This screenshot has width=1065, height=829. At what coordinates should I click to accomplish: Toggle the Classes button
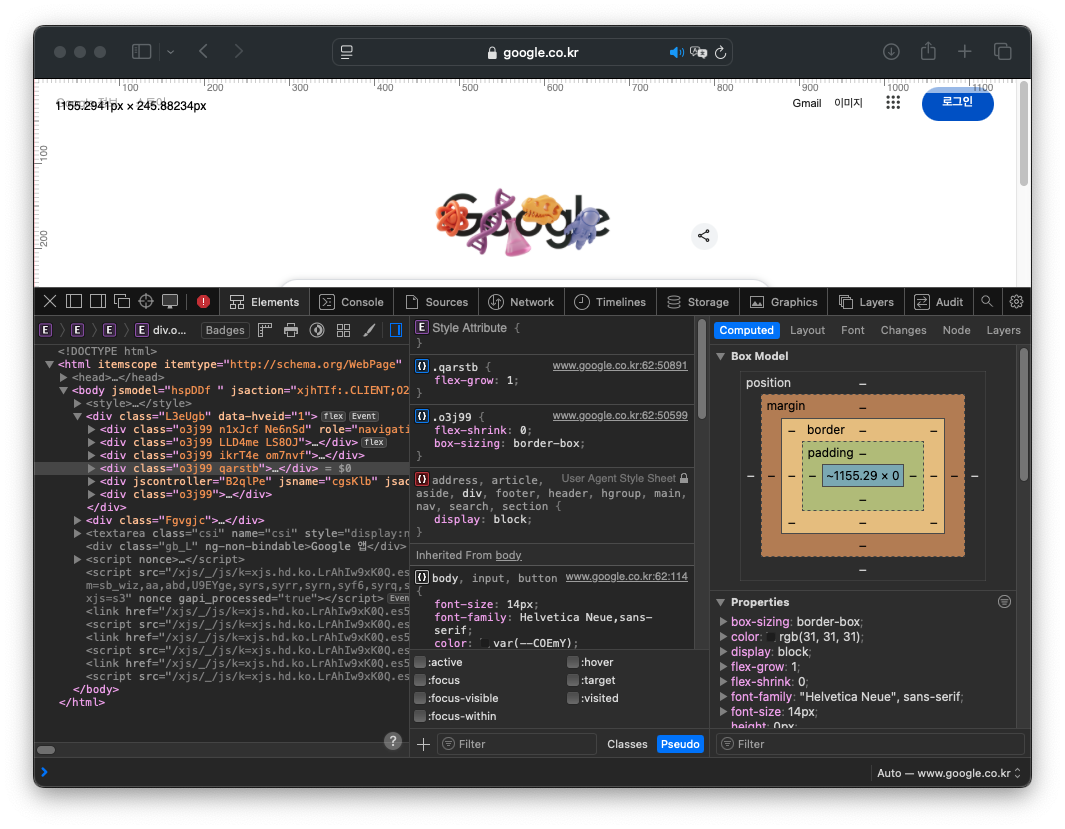pos(627,744)
